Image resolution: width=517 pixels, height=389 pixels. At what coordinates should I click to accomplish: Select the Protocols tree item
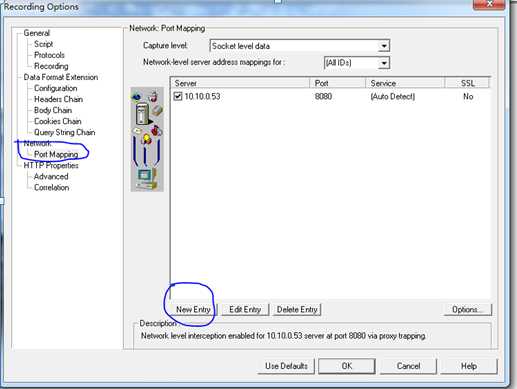(49, 55)
